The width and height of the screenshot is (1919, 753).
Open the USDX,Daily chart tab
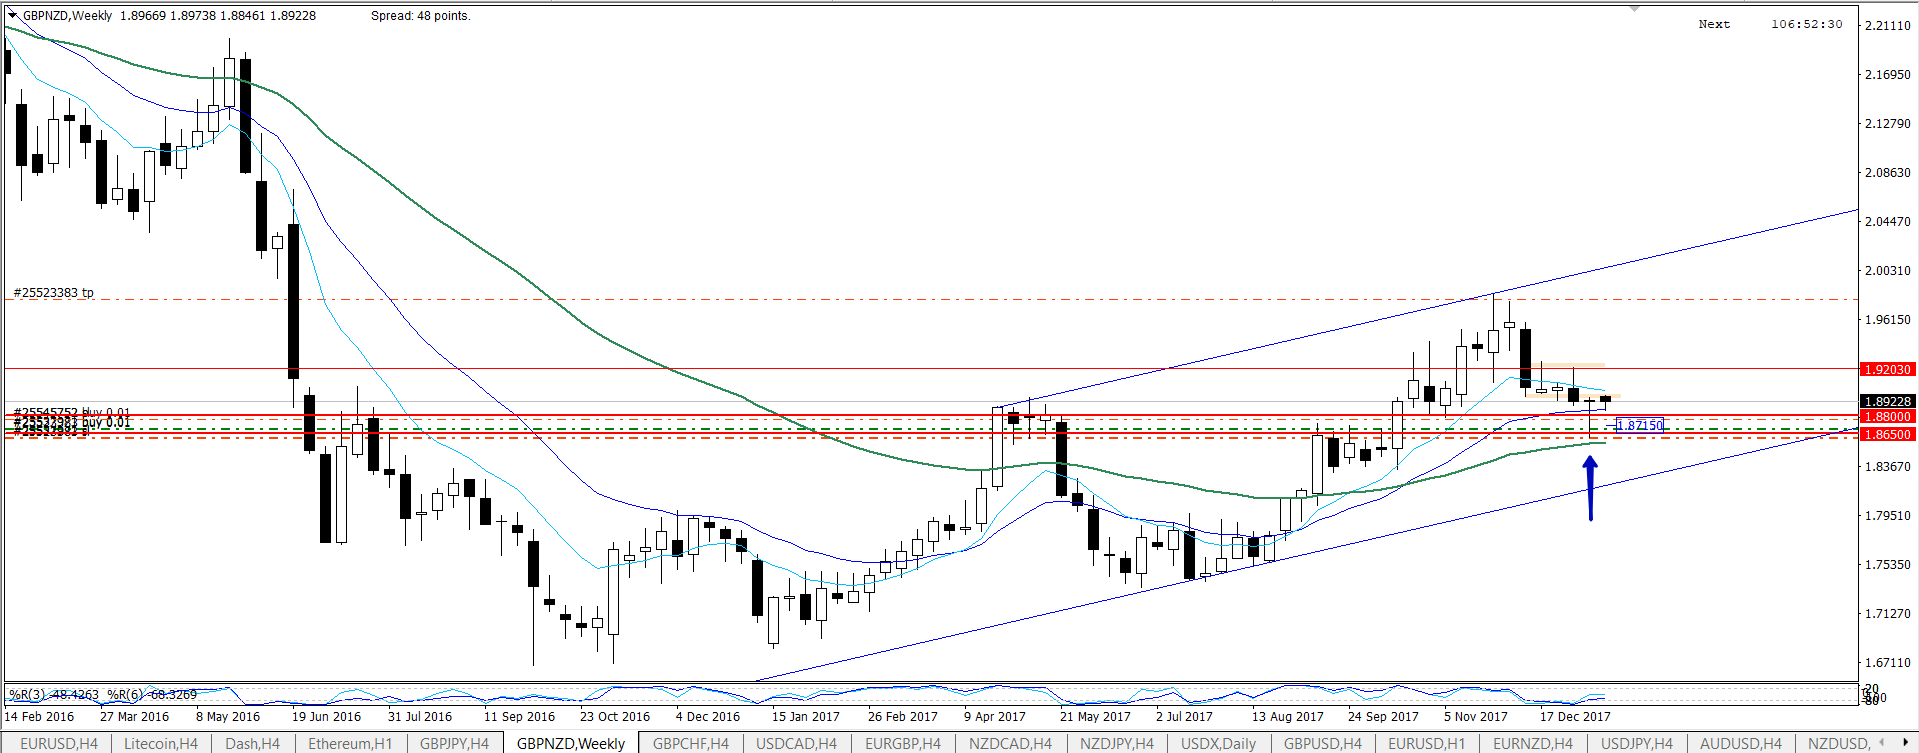pos(1218,743)
